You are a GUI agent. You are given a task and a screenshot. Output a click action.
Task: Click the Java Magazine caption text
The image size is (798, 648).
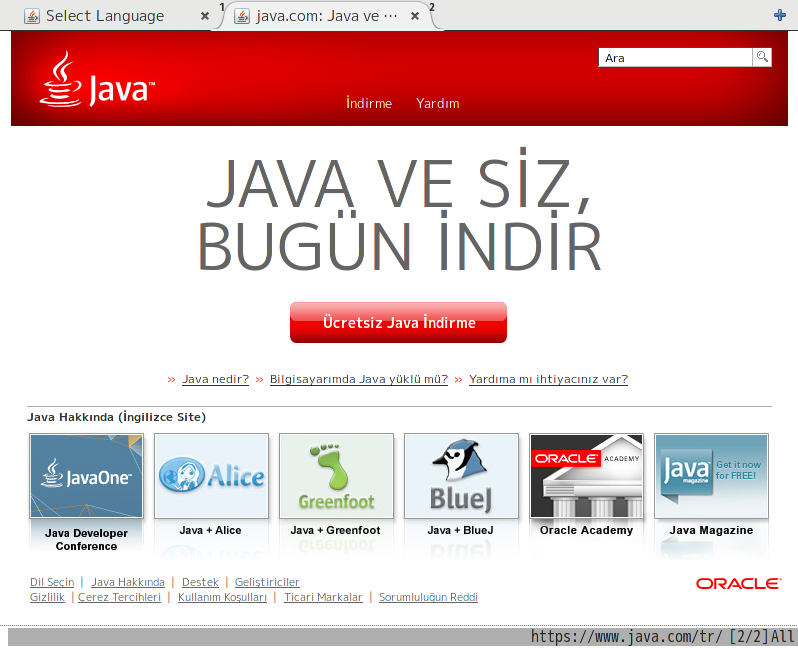(x=711, y=530)
